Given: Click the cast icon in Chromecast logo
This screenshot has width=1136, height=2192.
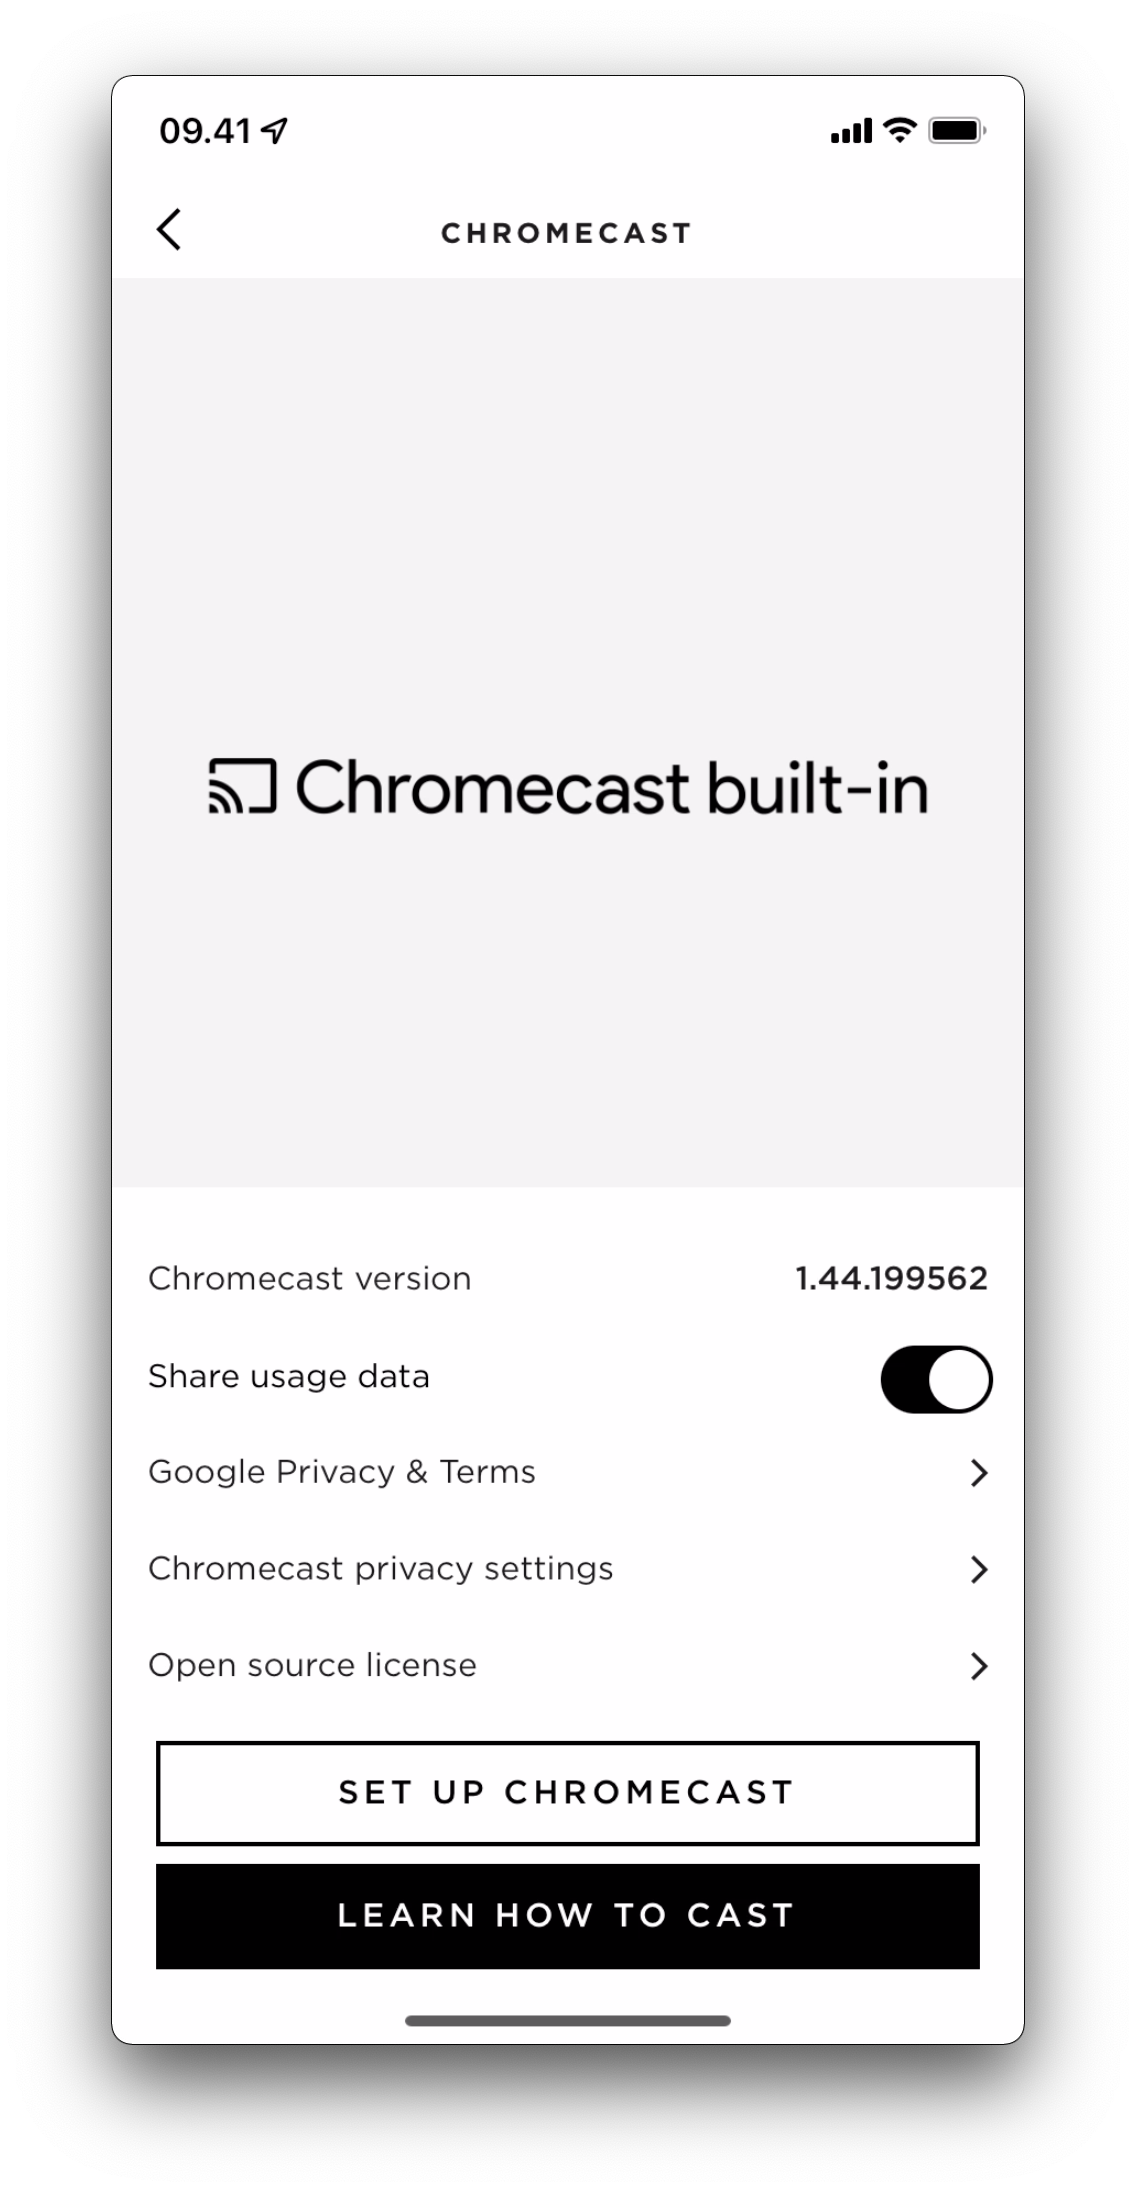Looking at the screenshot, I should [242, 787].
